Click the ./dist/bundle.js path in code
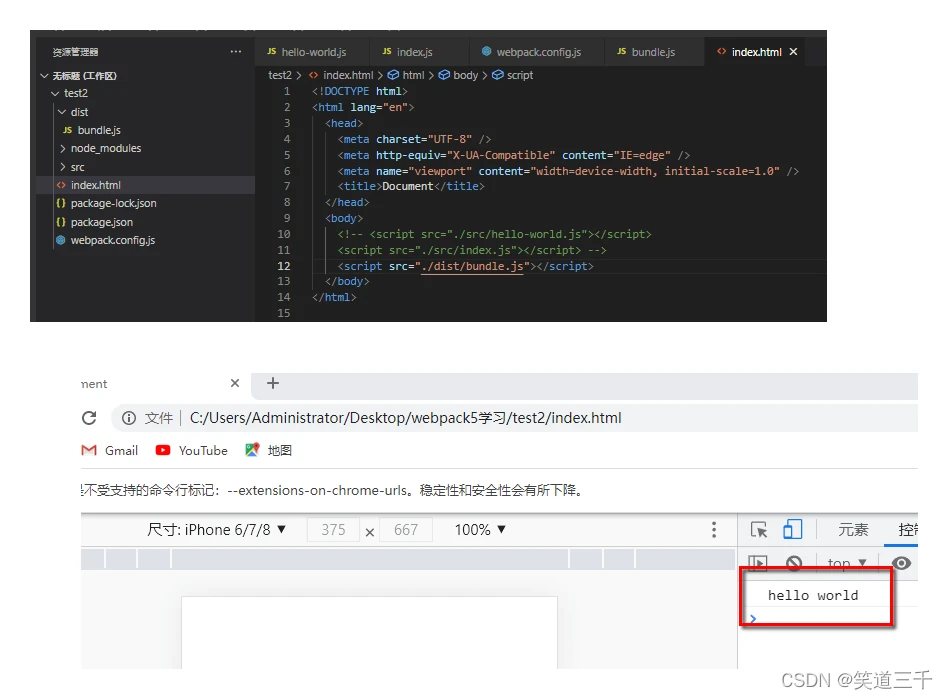Screen dimensions: 948x699 pyautogui.click(x=472, y=266)
